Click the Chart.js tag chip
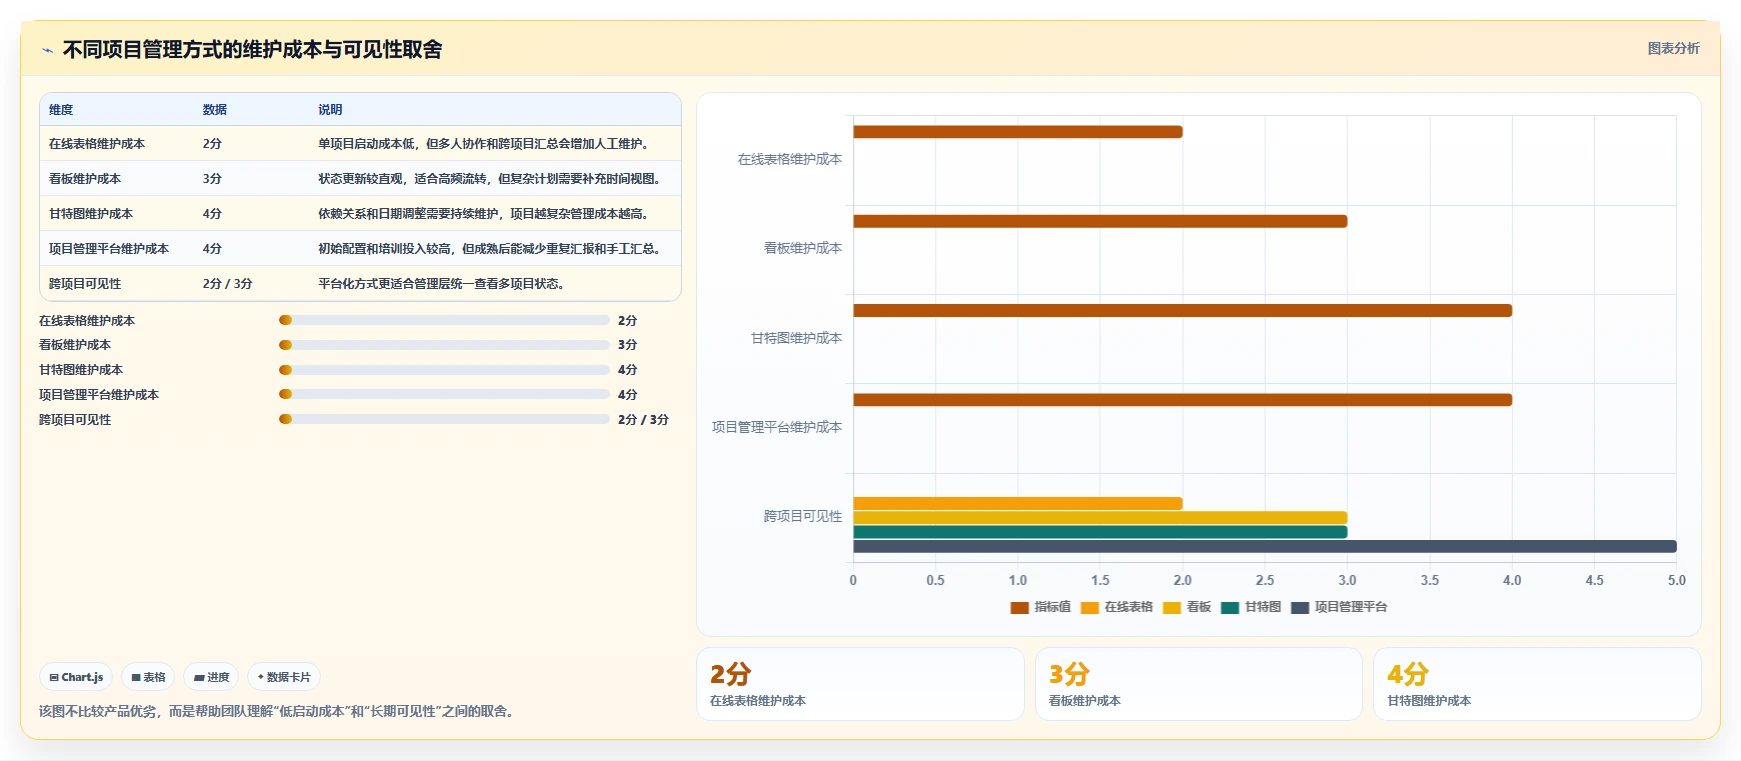The width and height of the screenshot is (1741, 761). (x=76, y=677)
